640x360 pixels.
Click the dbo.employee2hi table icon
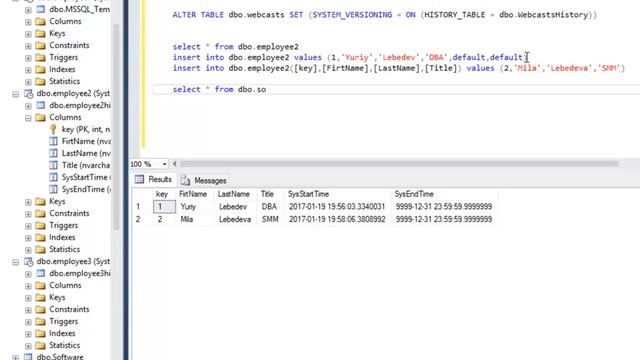(41, 105)
